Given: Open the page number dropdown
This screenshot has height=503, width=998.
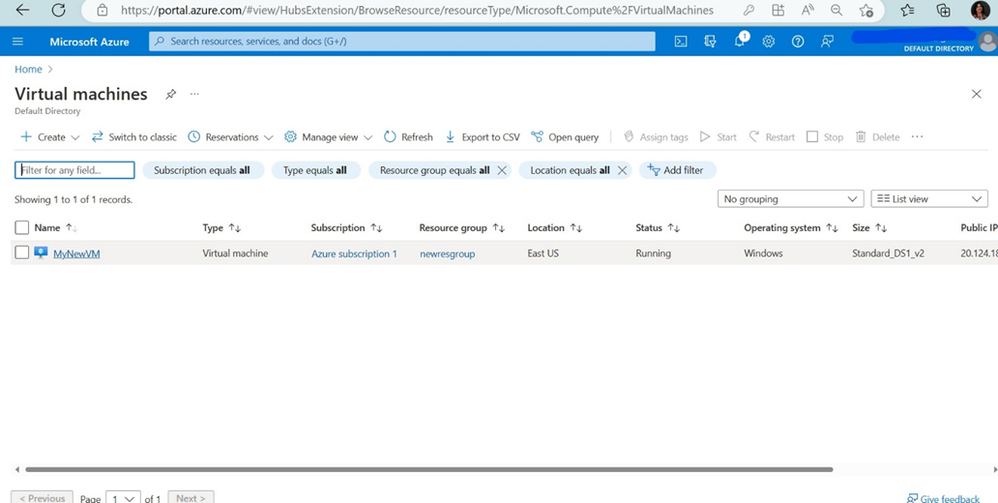Looking at the screenshot, I should pos(123,498).
